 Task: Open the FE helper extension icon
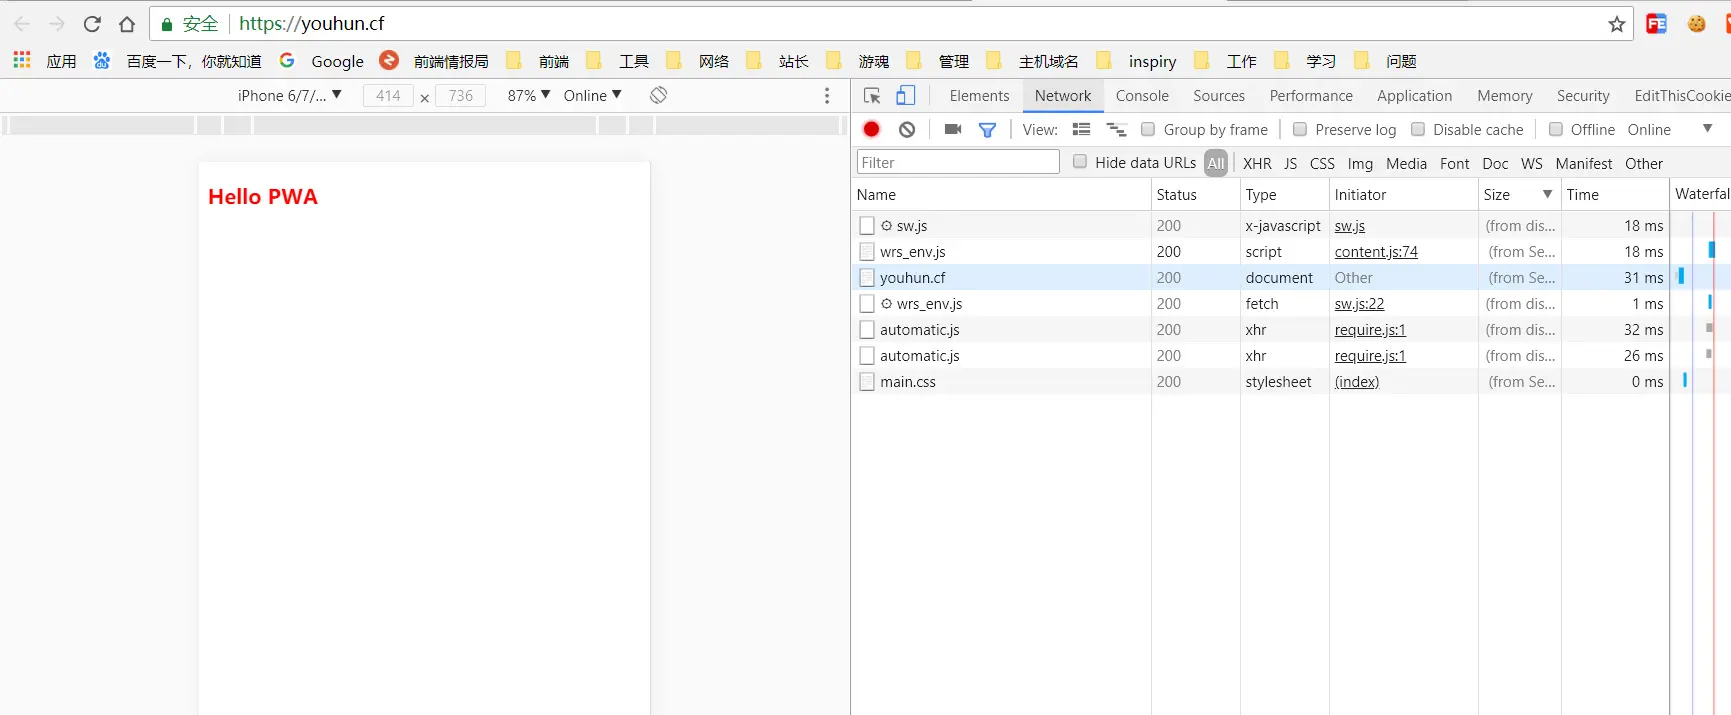[1656, 24]
